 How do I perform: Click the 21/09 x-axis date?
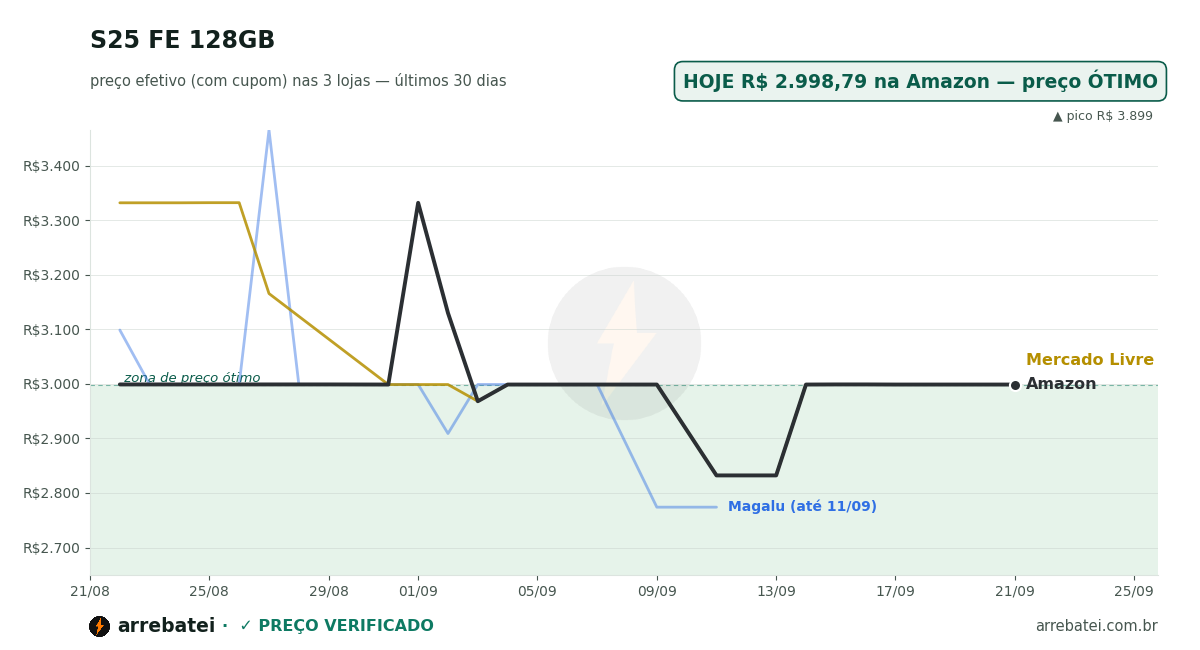click(x=1015, y=591)
